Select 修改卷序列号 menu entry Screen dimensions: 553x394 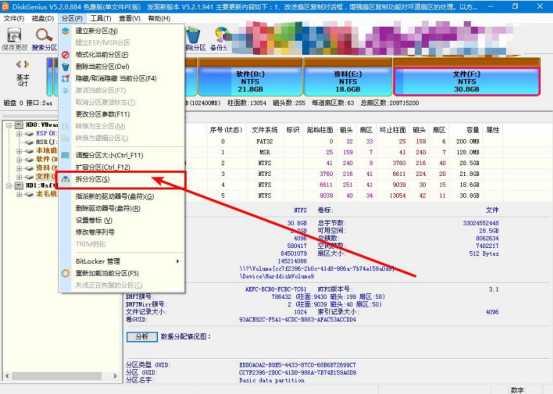point(95,232)
